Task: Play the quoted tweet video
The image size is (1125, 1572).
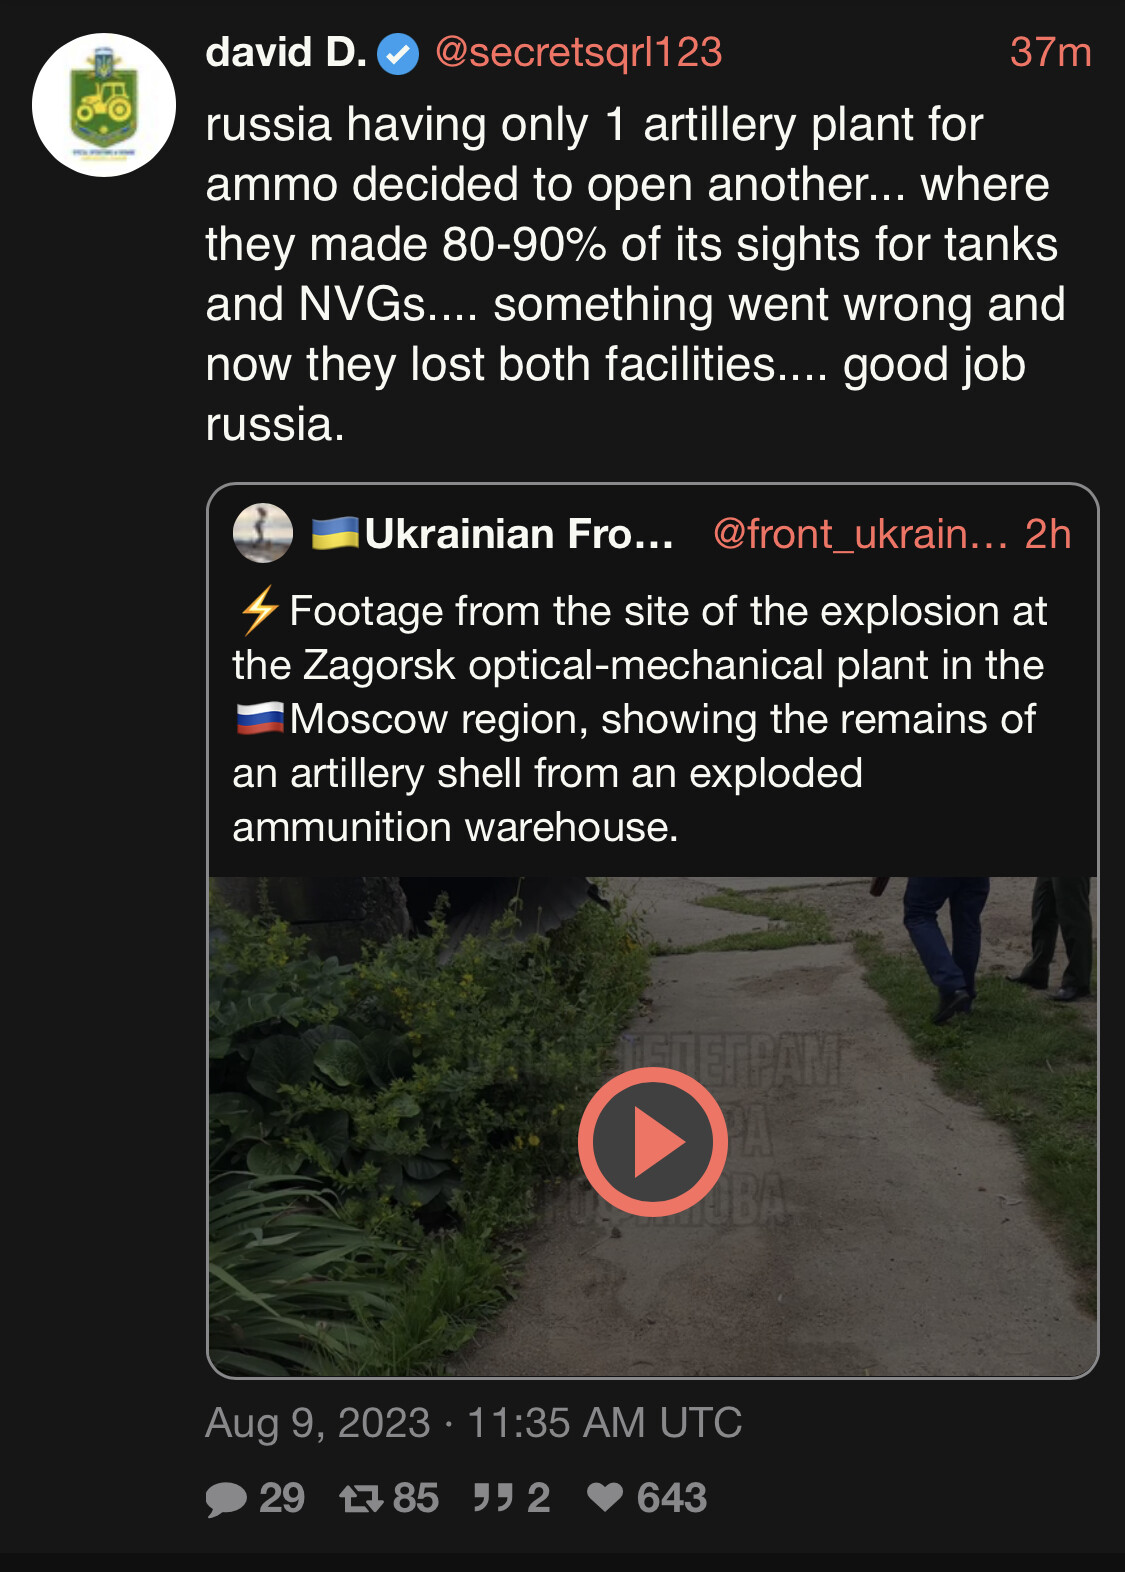Action: pos(652,1141)
